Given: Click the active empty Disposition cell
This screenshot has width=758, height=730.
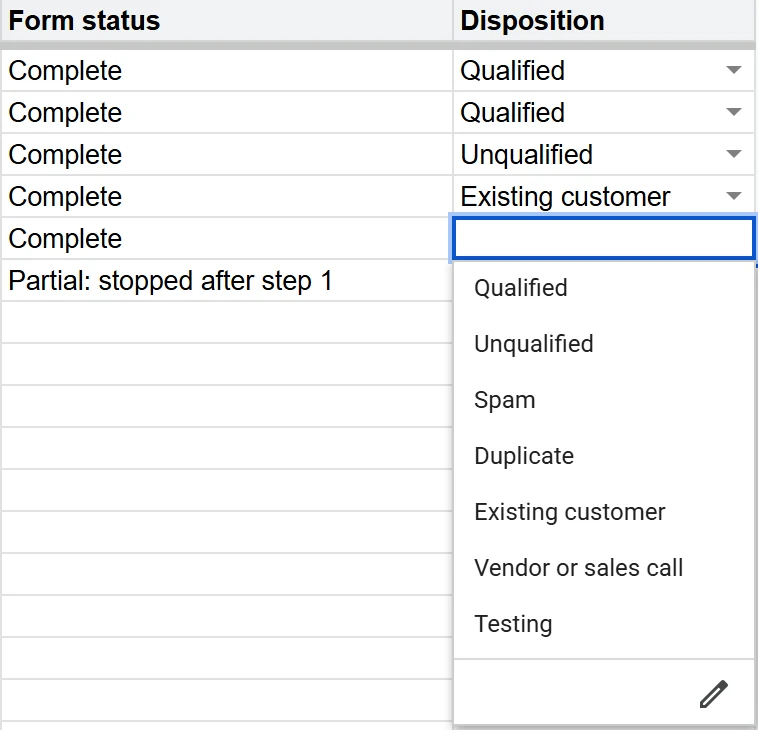Looking at the screenshot, I should (x=603, y=238).
